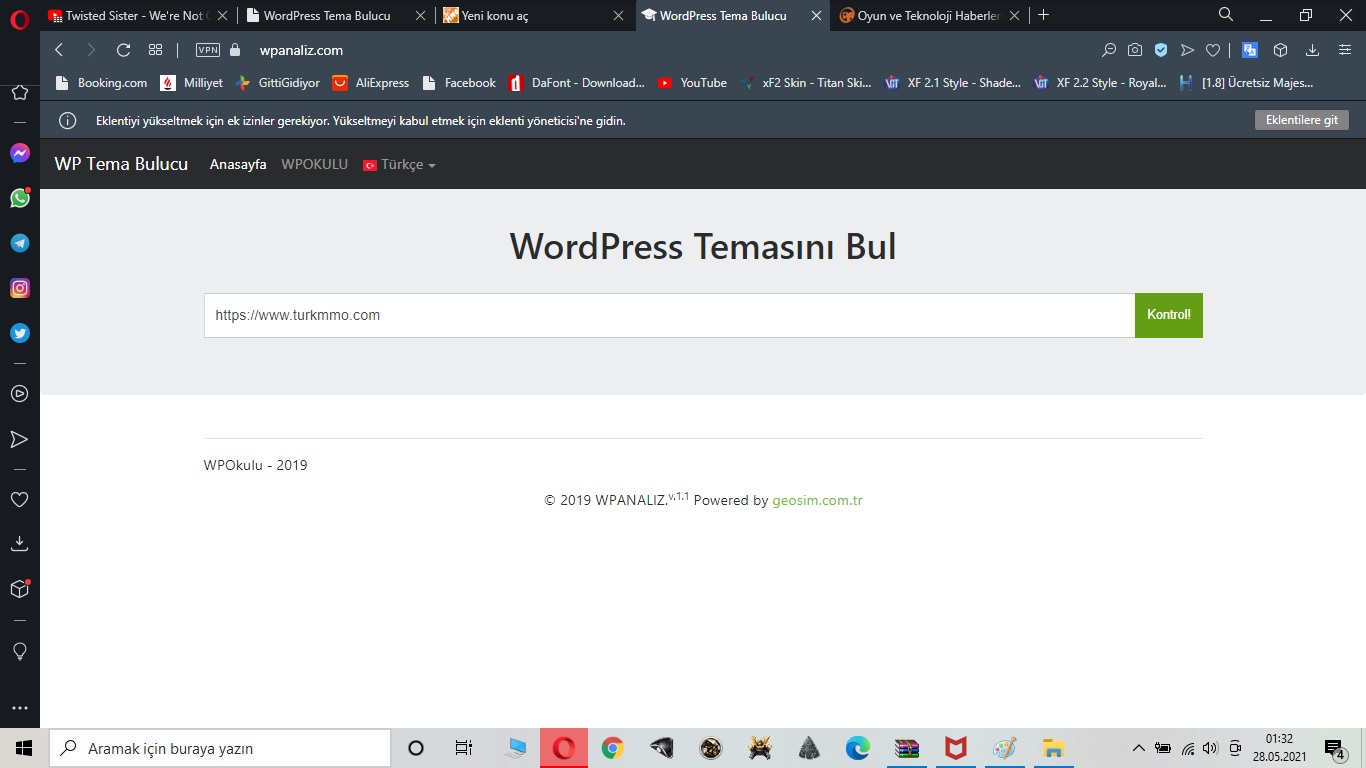This screenshot has width=1366, height=768.
Task: Open the ad blocker shield icon
Action: (1161, 50)
